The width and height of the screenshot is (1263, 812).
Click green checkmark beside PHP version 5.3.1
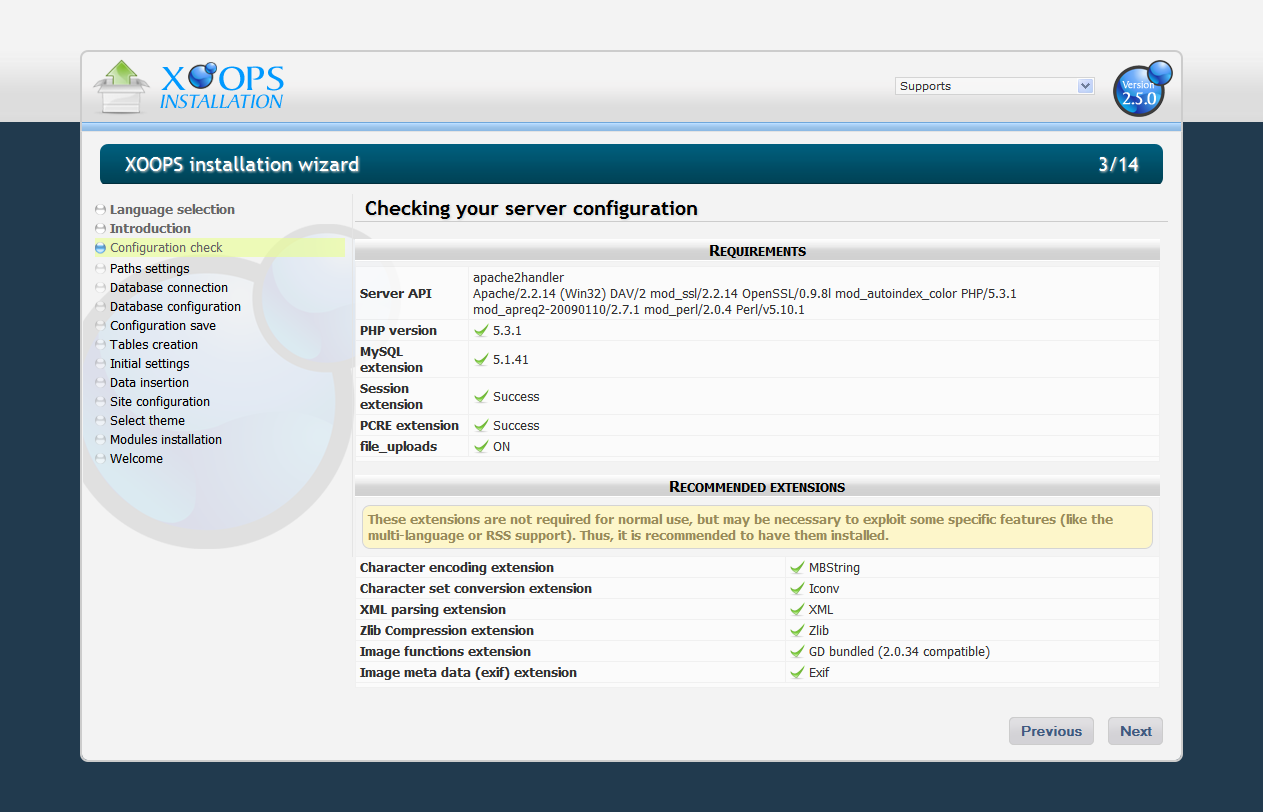click(x=481, y=331)
